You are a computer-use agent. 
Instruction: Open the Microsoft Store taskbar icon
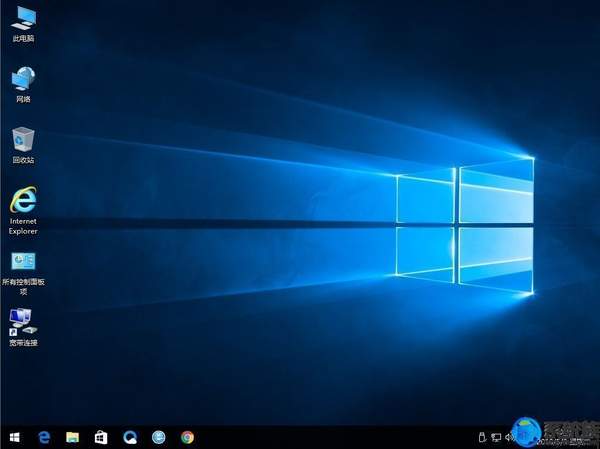point(101,437)
